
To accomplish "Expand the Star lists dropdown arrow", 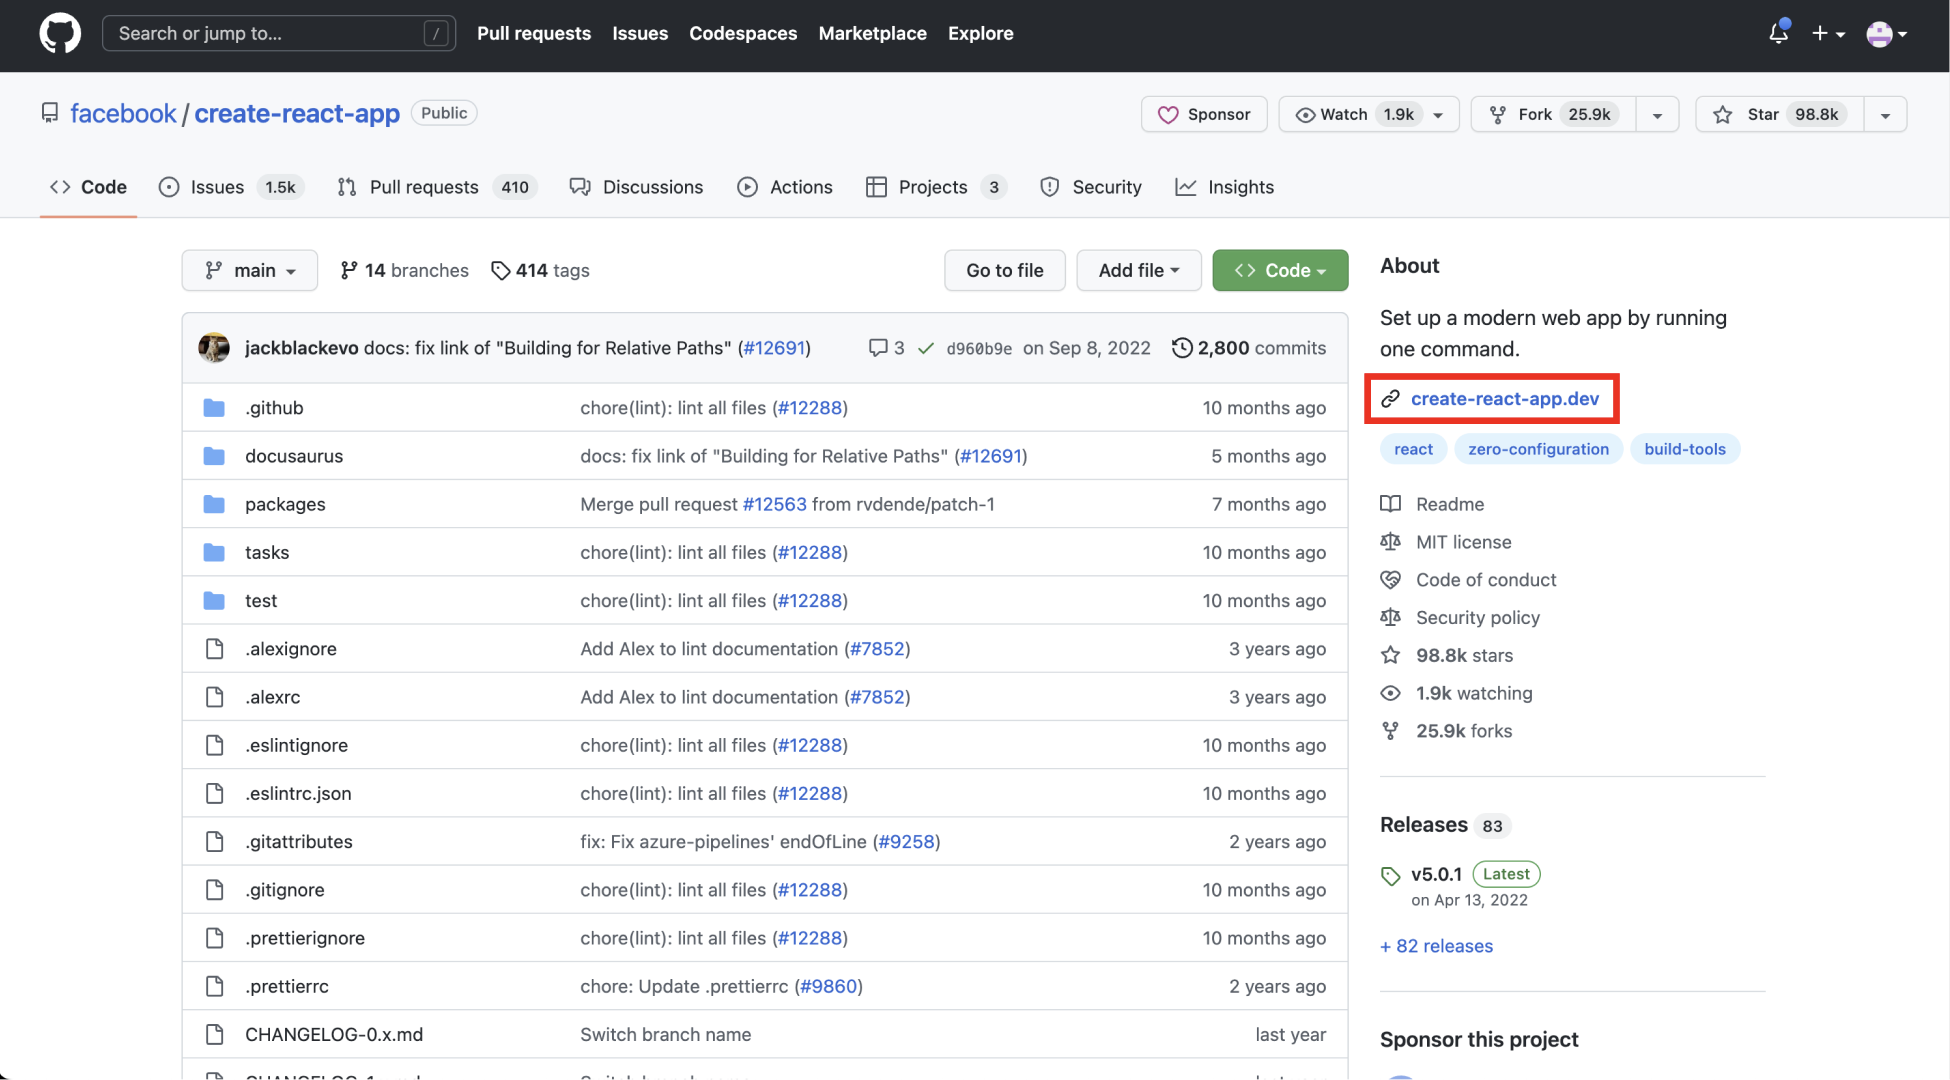I will click(x=1885, y=114).
